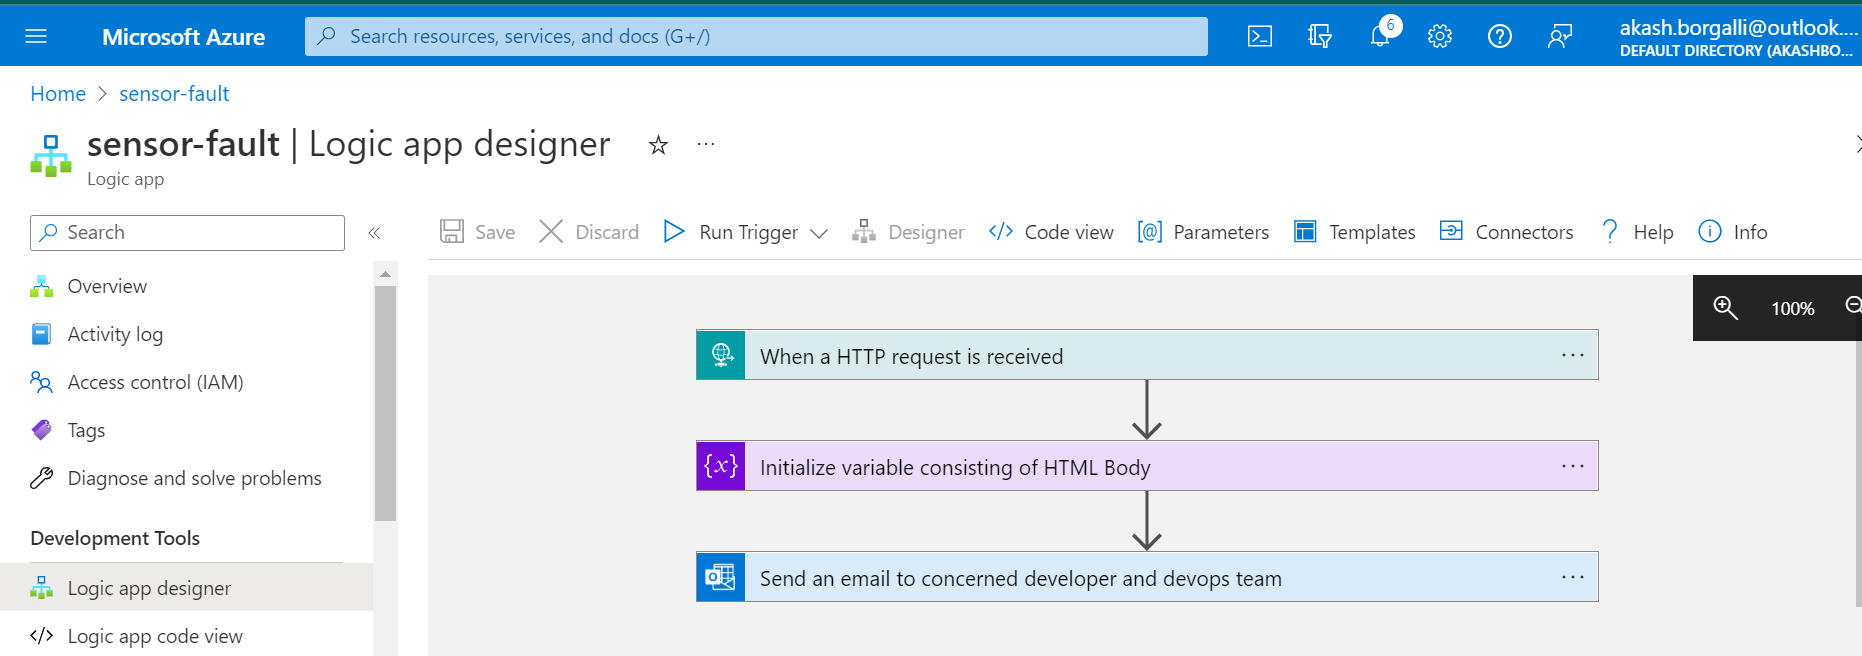Click the scrollbar up arrow
Screen dimensions: 1862x656
tap(385, 273)
